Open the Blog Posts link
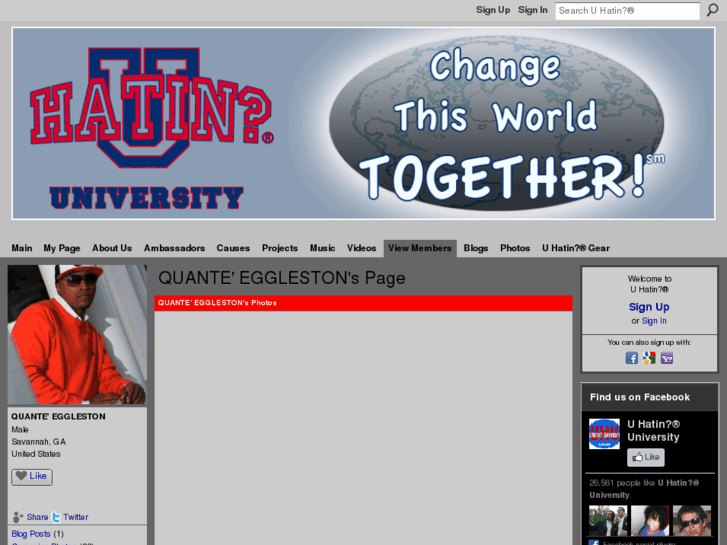Viewport: 727px width, 545px height. pos(31,534)
